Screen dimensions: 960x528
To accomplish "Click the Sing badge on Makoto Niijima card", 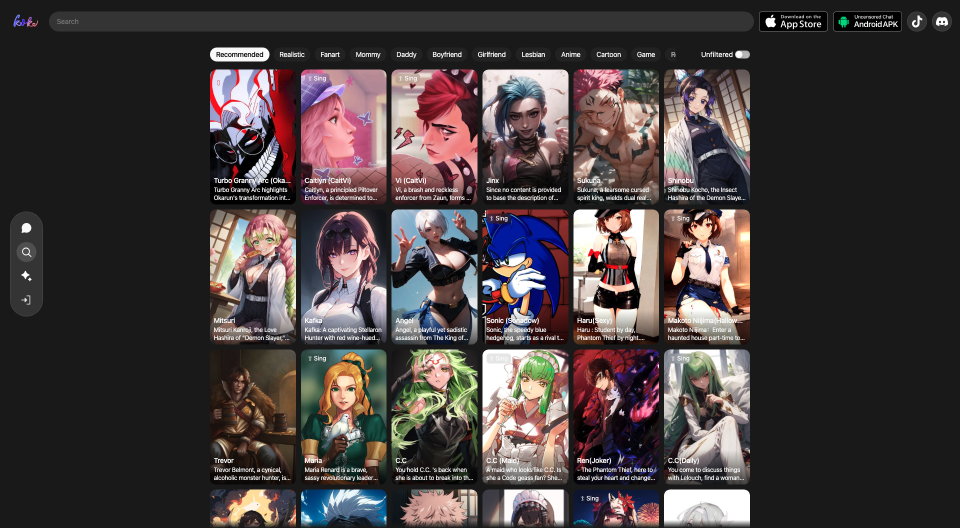I will click(680, 219).
